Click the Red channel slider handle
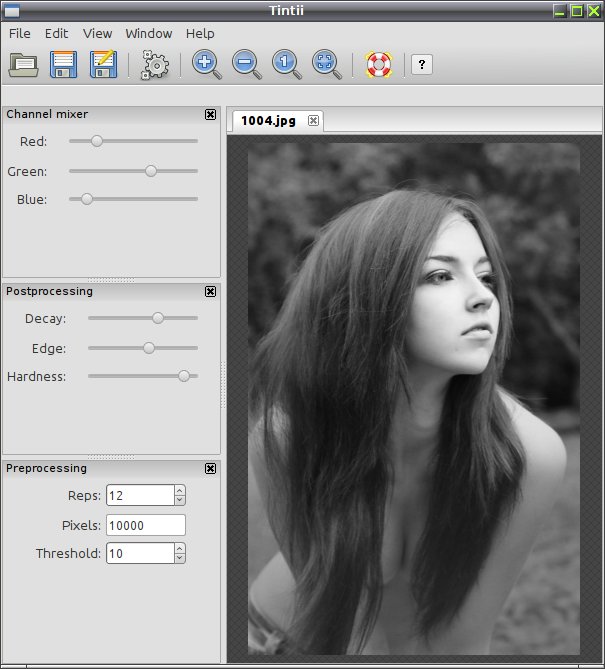The width and height of the screenshot is (605, 669). point(97,141)
